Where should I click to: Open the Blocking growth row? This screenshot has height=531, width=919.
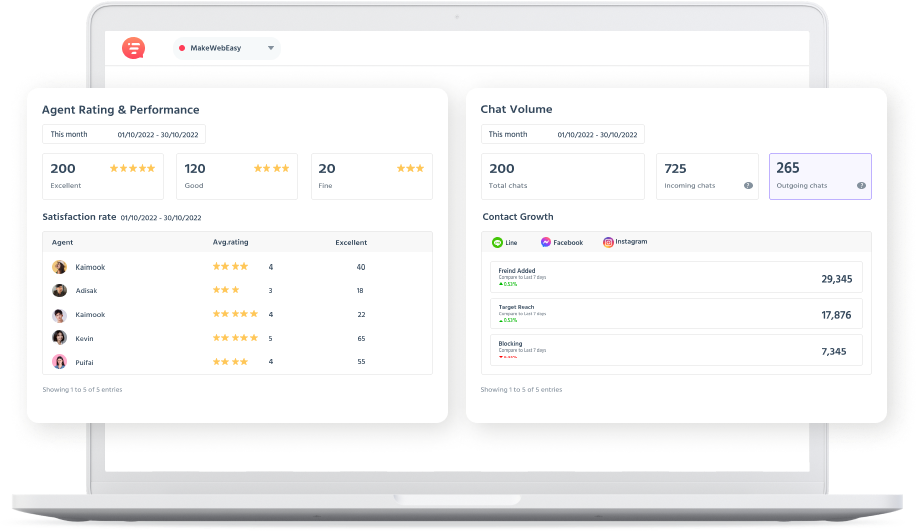point(676,350)
